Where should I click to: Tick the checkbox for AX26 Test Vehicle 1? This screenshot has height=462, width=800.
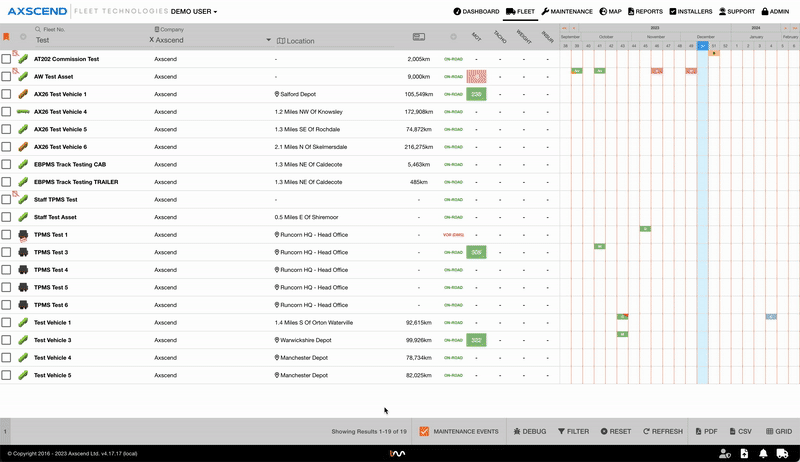tap(7, 94)
